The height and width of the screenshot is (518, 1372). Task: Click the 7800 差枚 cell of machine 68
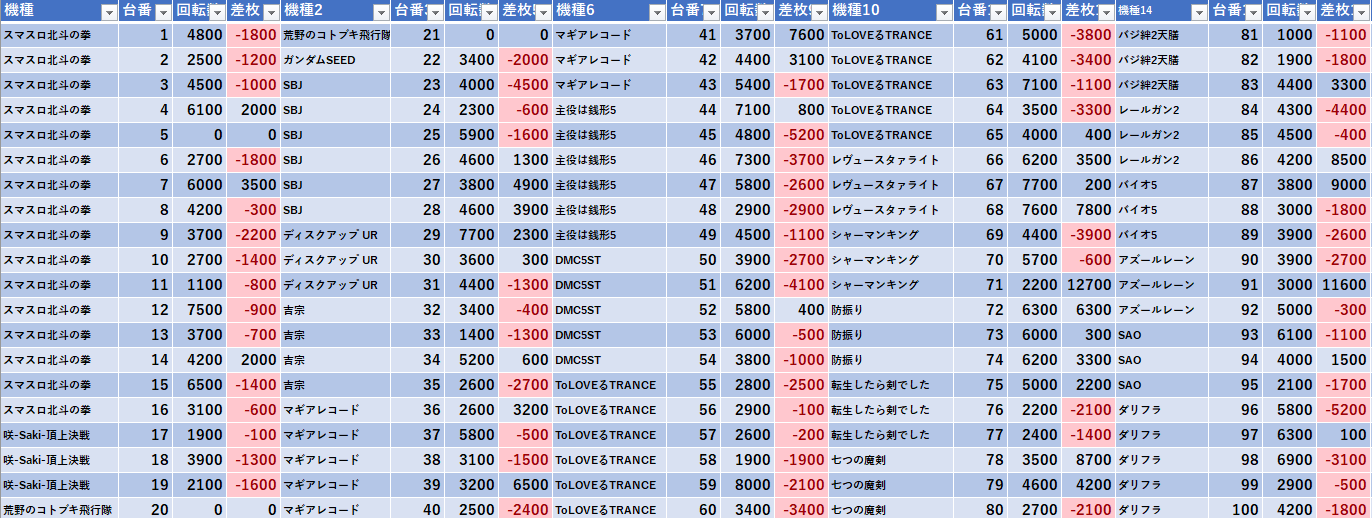pyautogui.click(x=1088, y=210)
